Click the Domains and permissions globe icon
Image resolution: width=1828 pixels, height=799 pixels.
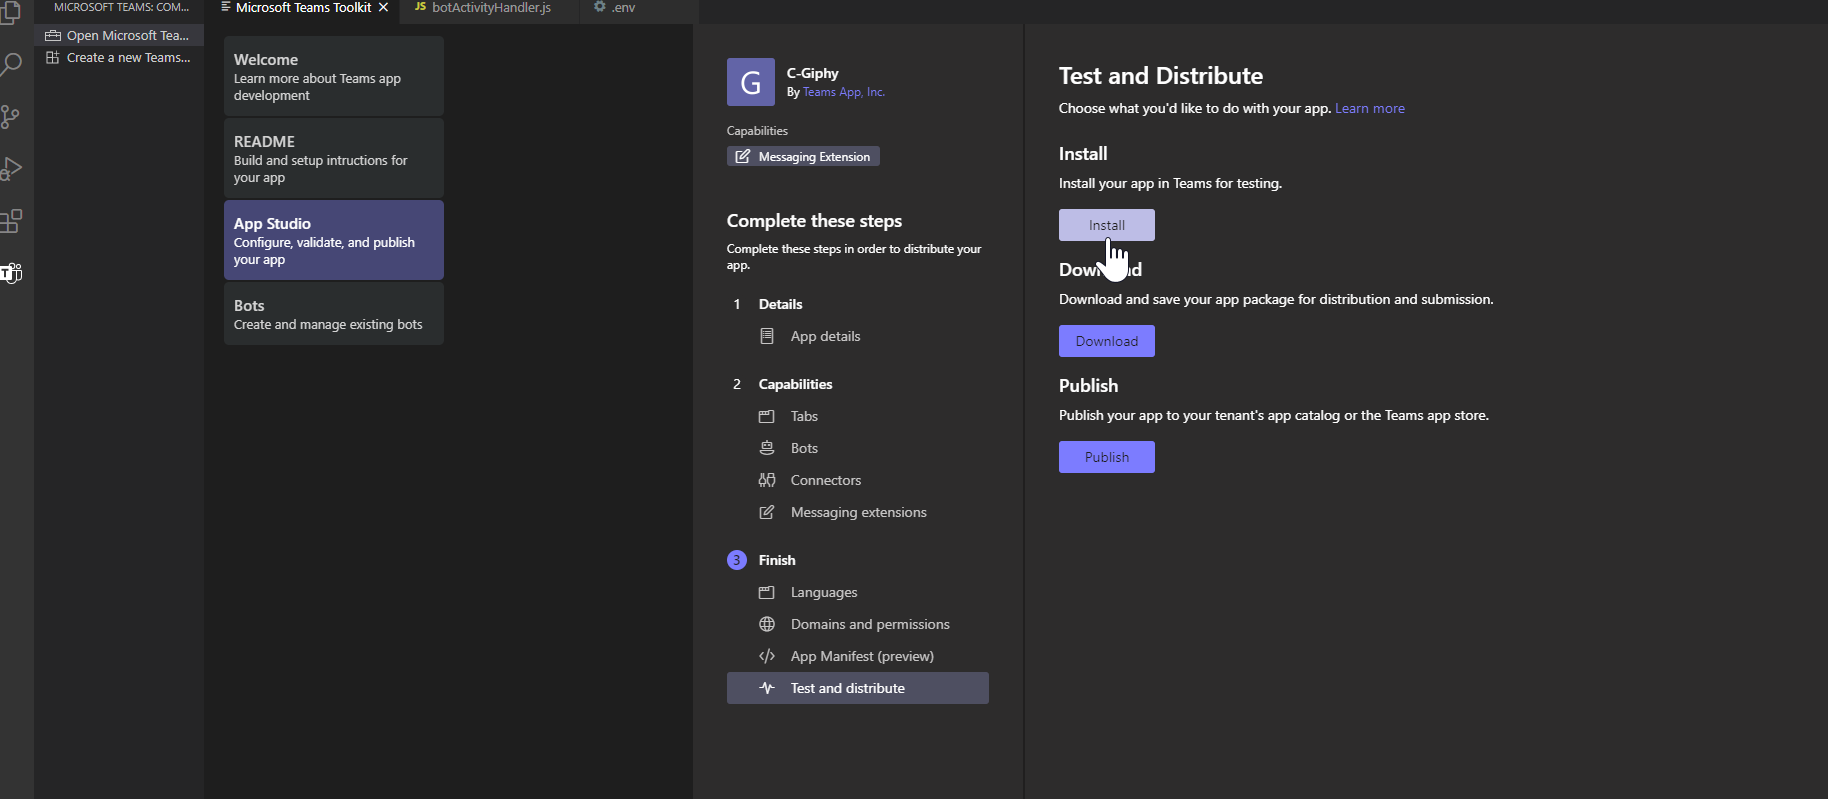(767, 624)
